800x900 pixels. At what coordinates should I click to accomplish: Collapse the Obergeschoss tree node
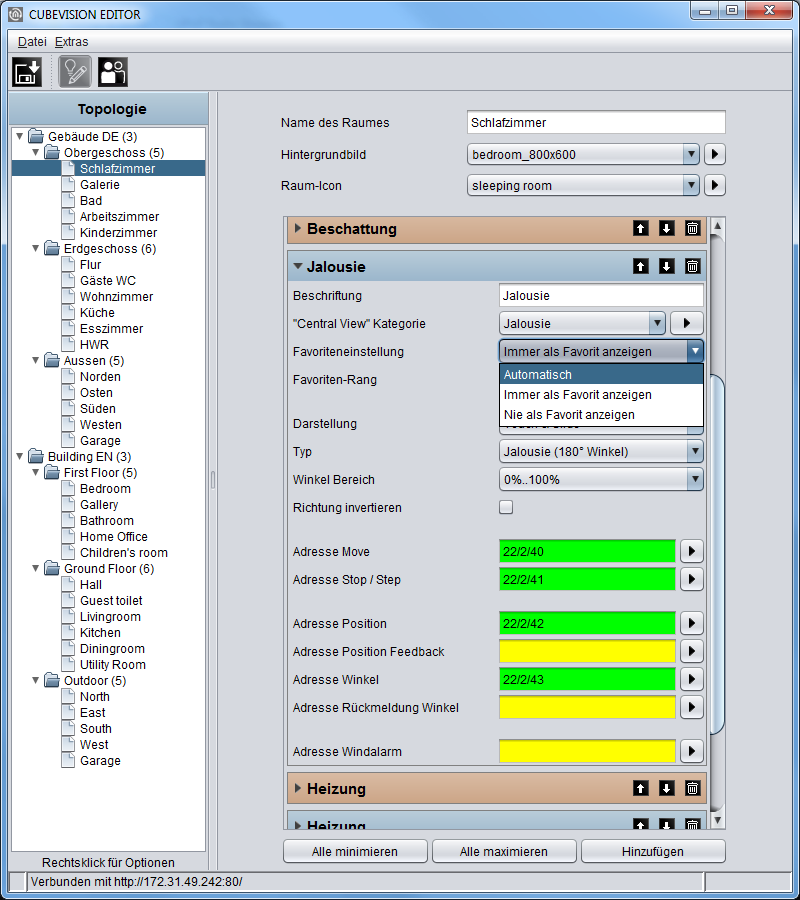pos(36,152)
